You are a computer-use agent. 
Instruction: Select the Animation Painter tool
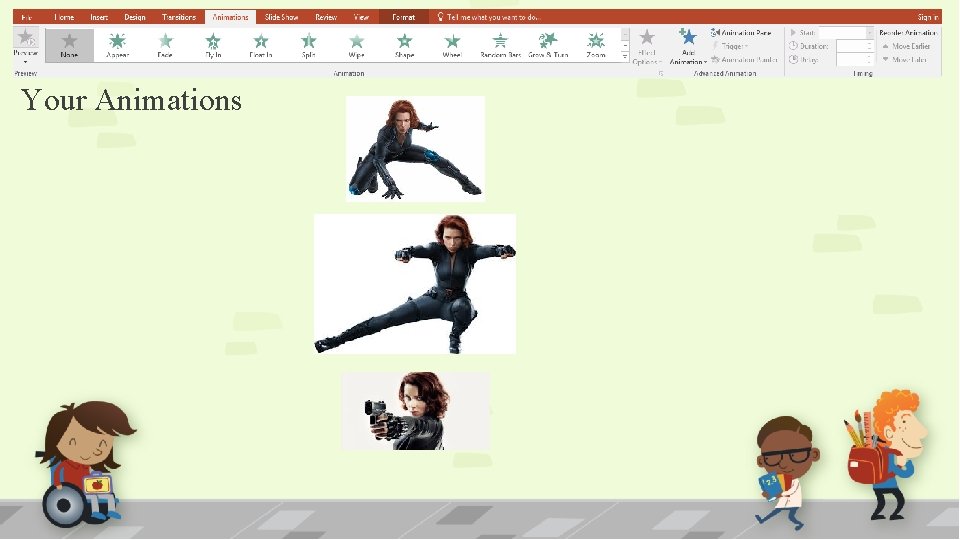[744, 59]
